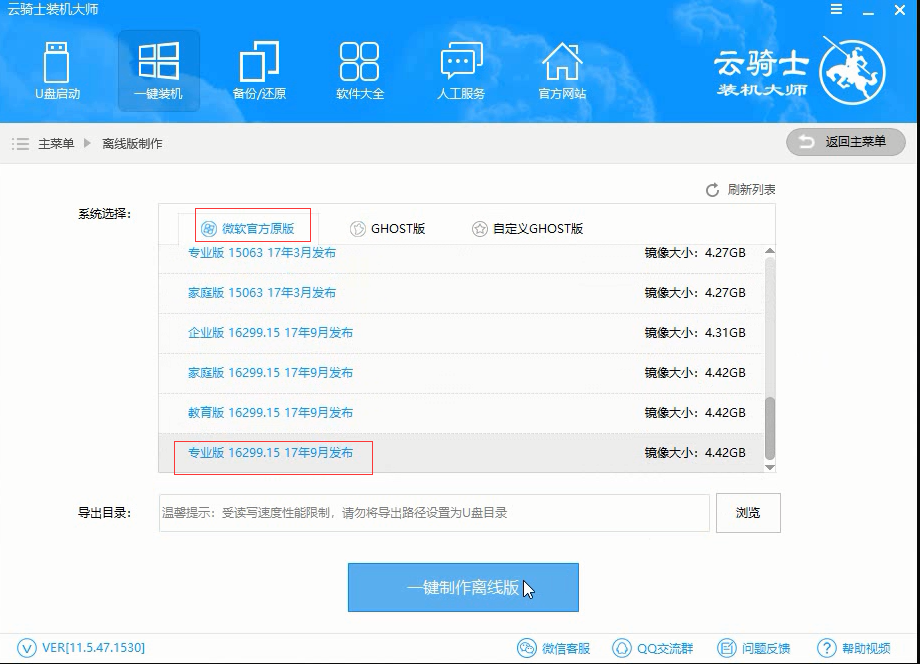Click VER[11.5.47.1530] version text
Screen dimensions: 920x664
(93, 648)
